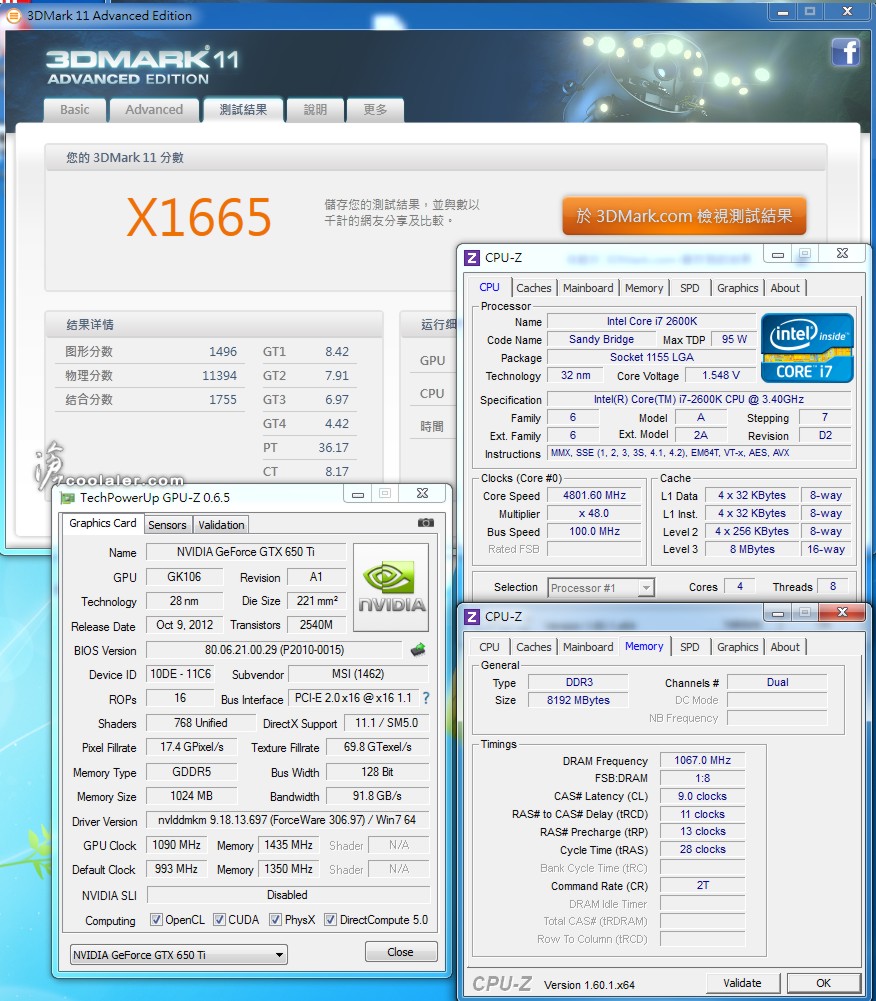This screenshot has width=876, height=1001.
Task: Click the Core Speed value 4801.60 MHz
Action: tap(594, 495)
